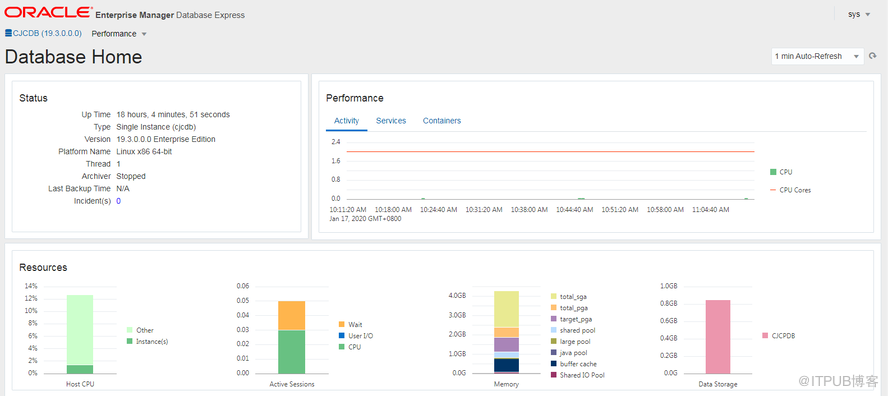Click the User I/O legend swatch

coord(341,335)
